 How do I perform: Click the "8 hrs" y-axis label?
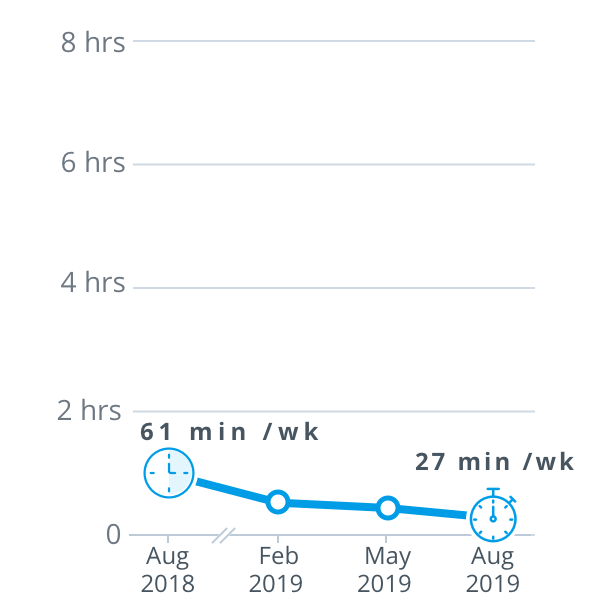[x=93, y=42]
